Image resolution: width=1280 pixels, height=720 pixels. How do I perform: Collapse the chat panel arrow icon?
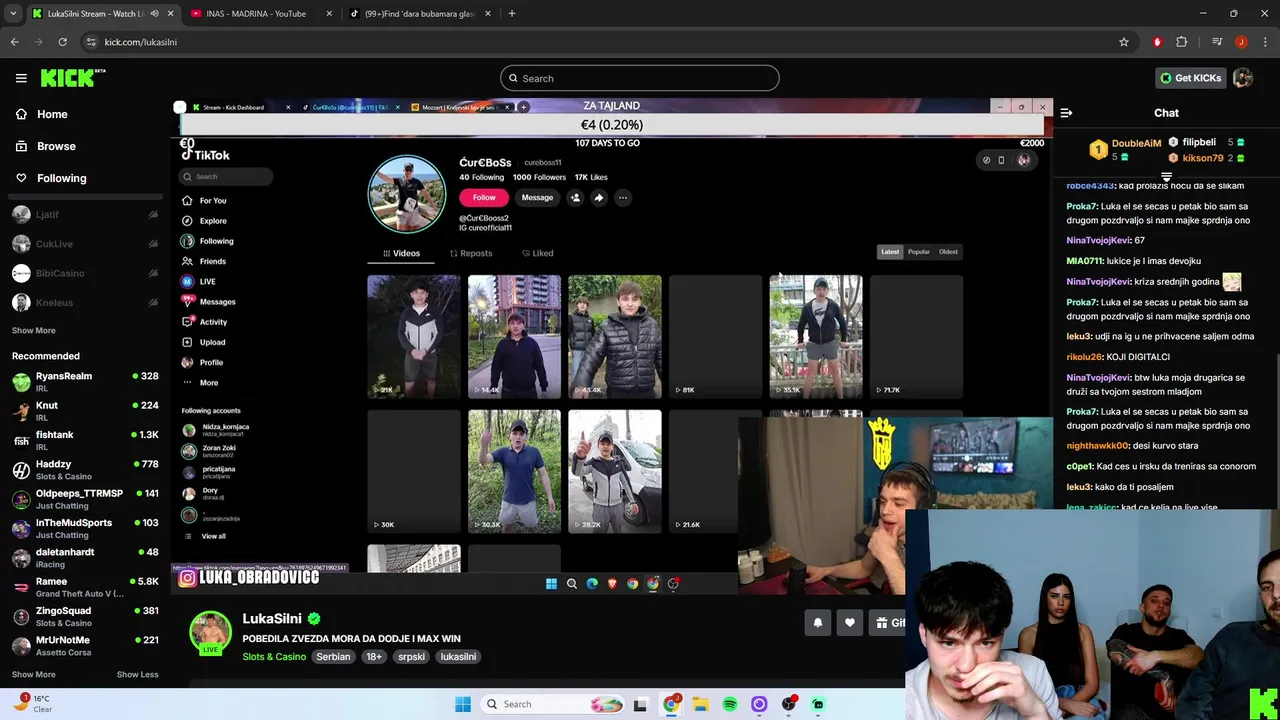click(x=1066, y=113)
